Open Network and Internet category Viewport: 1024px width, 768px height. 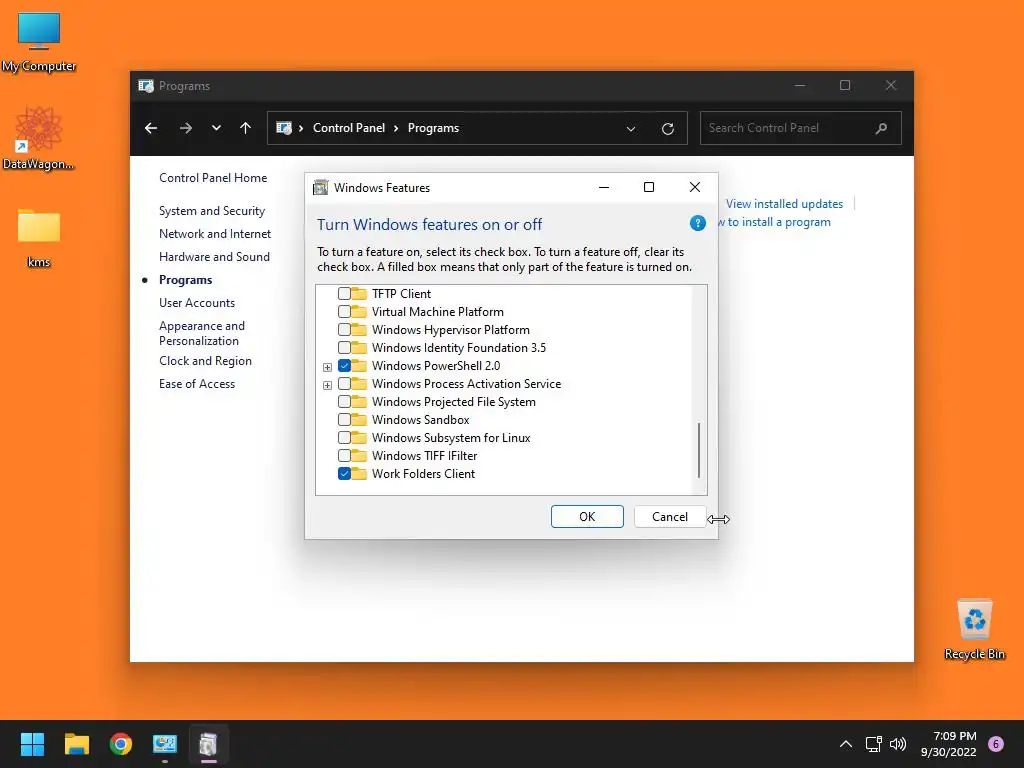215,234
